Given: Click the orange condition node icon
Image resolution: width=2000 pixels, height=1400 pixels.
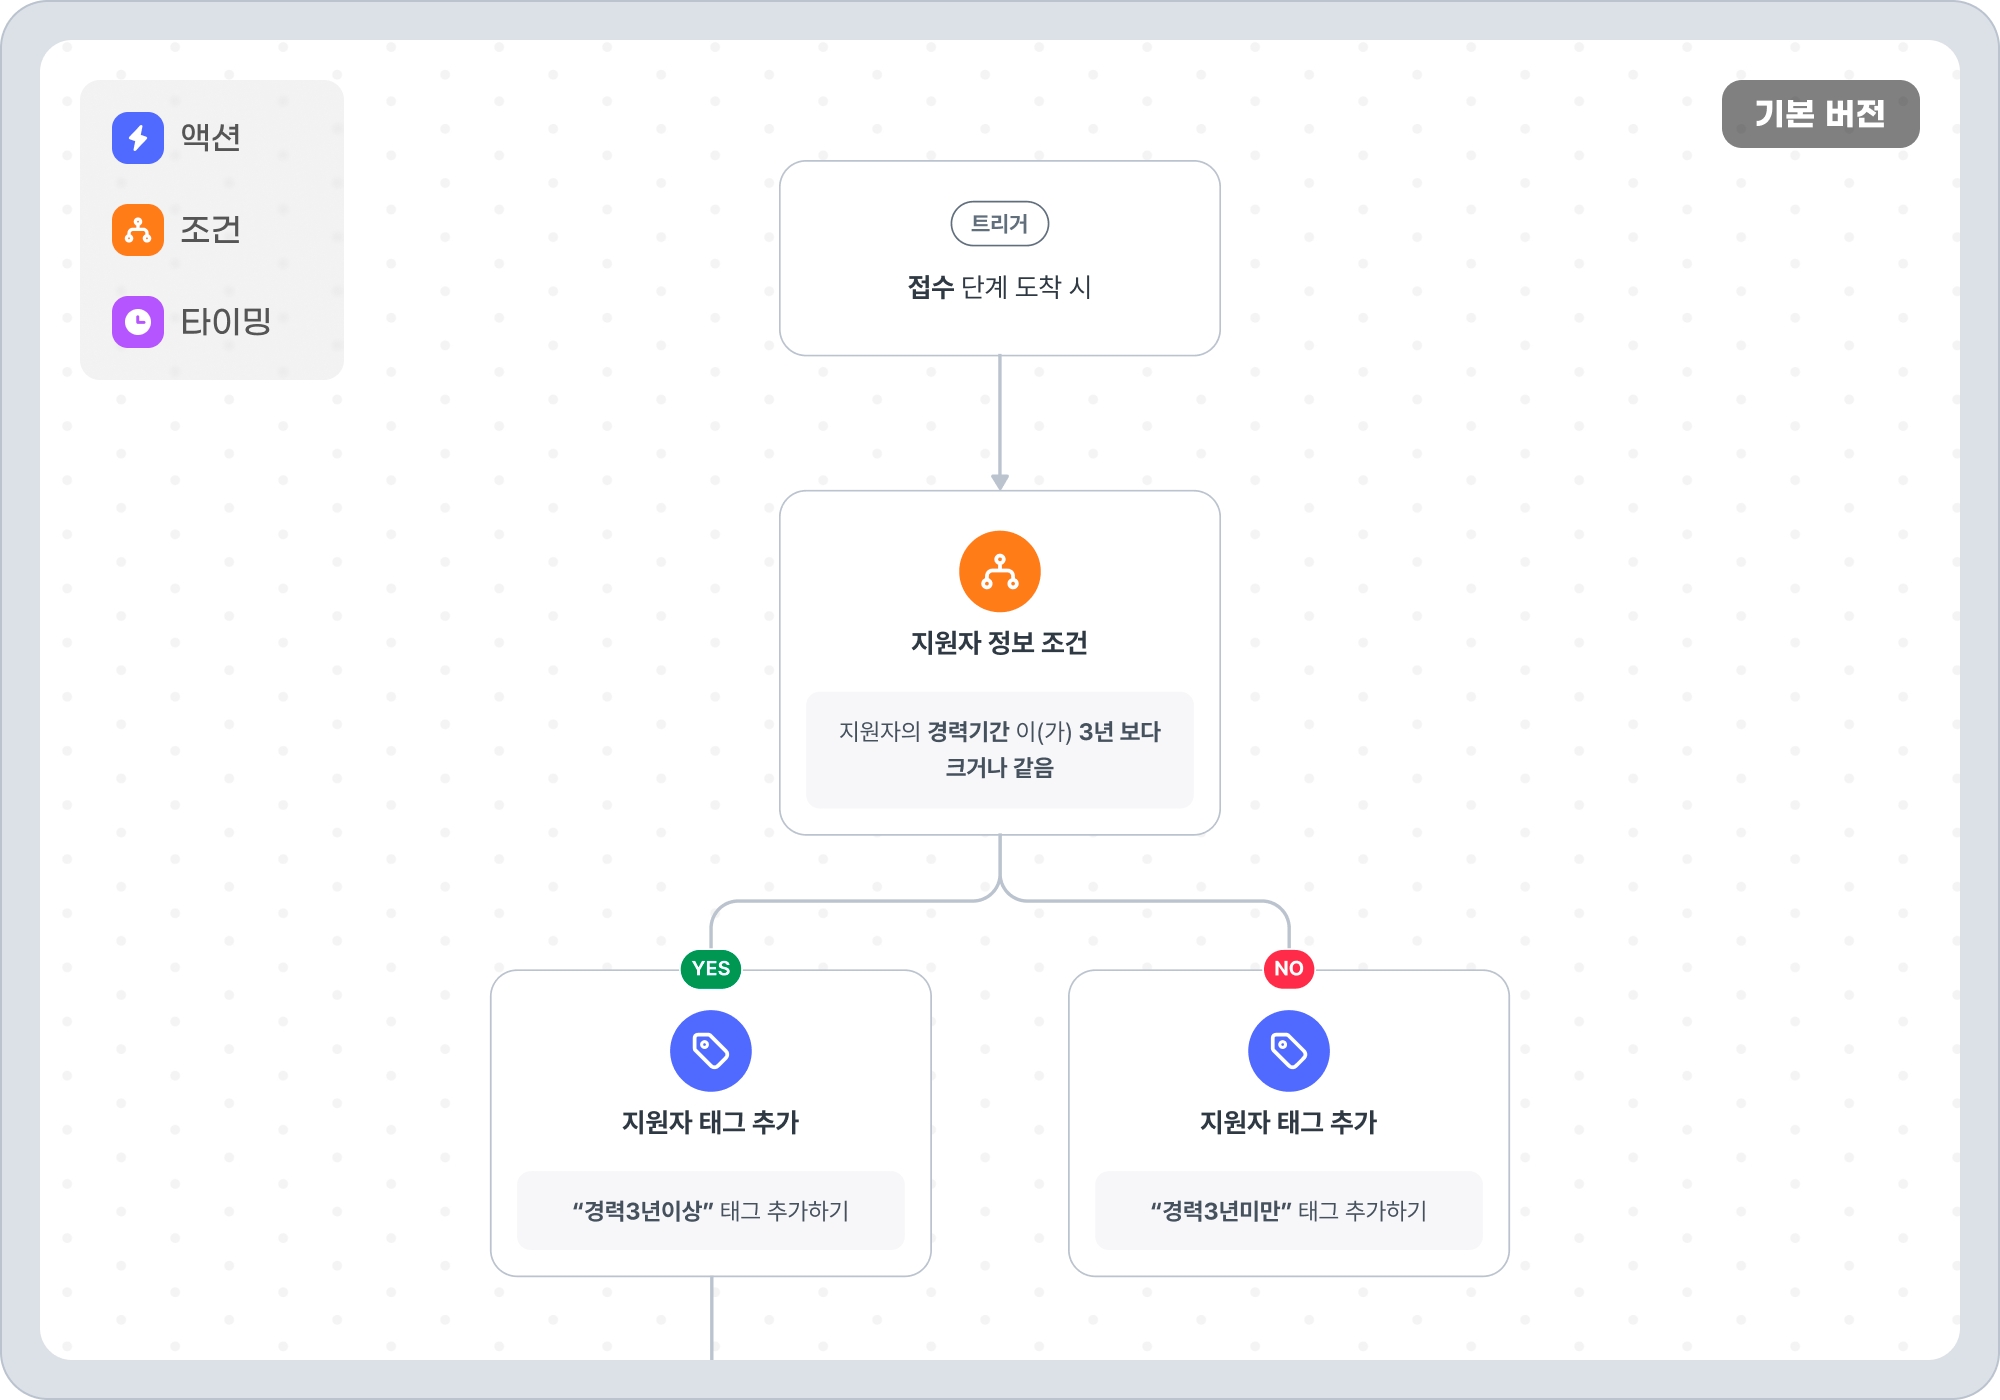Looking at the screenshot, I should pyautogui.click(x=999, y=571).
